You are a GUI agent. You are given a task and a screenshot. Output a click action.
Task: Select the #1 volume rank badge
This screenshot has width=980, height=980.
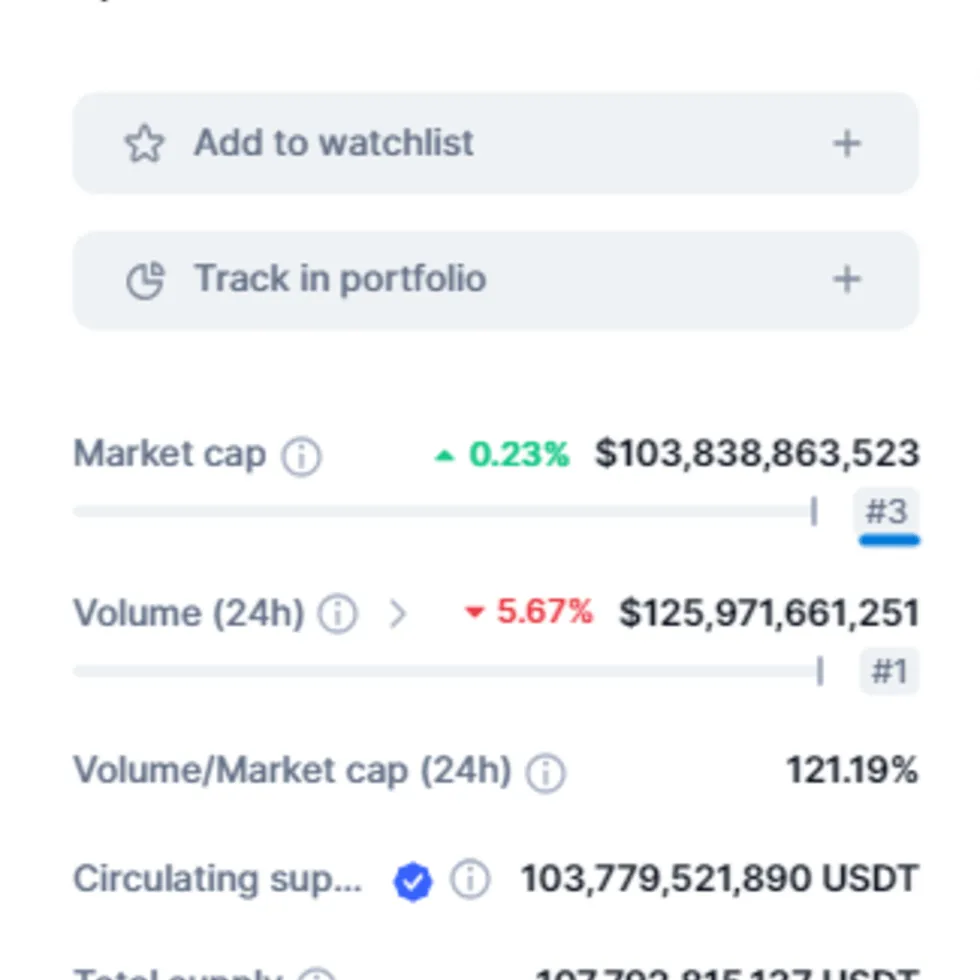(x=889, y=671)
